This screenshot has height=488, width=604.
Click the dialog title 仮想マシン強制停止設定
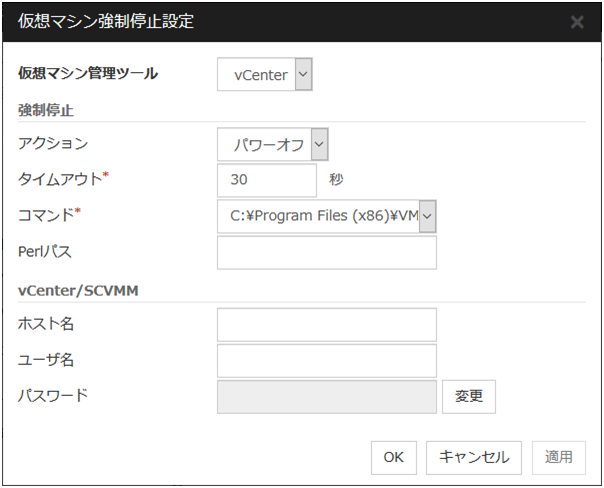(106, 22)
